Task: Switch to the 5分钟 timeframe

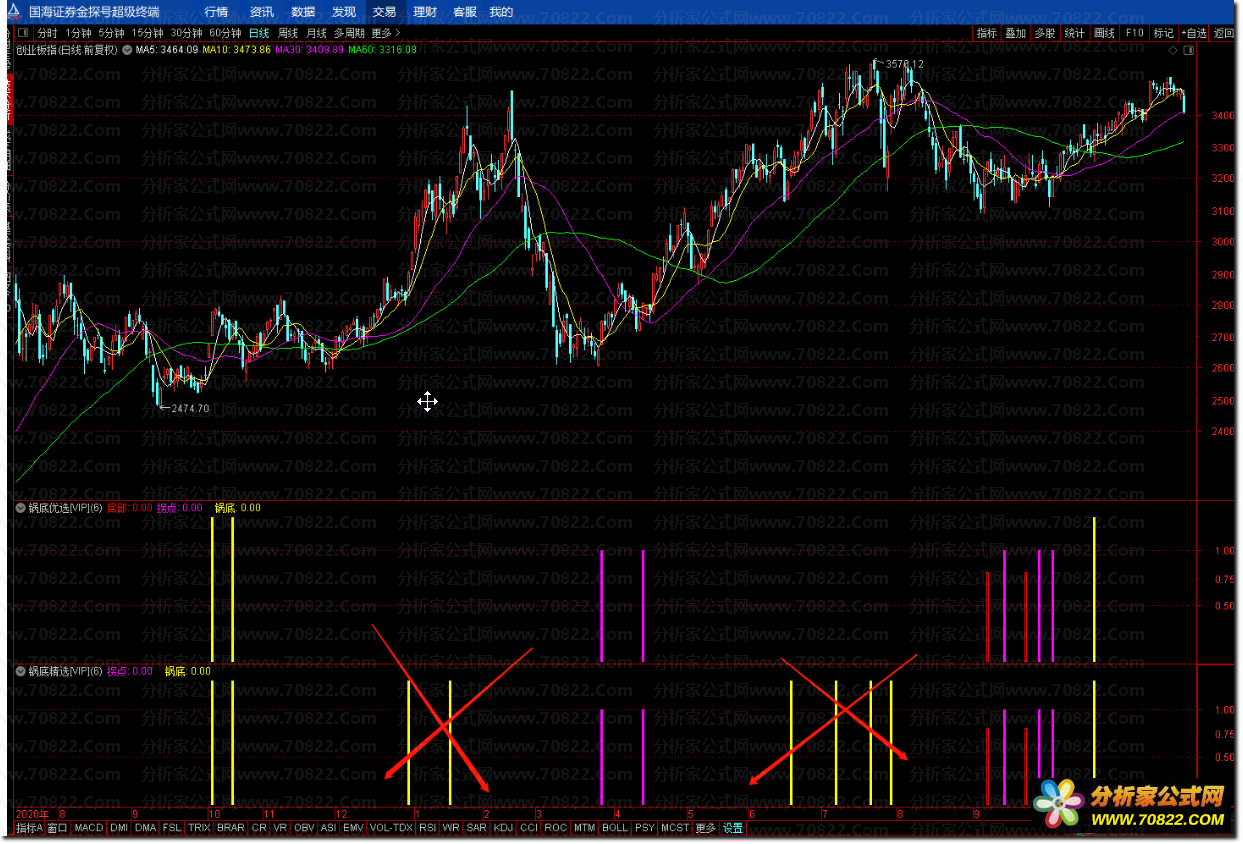Action: [x=112, y=32]
